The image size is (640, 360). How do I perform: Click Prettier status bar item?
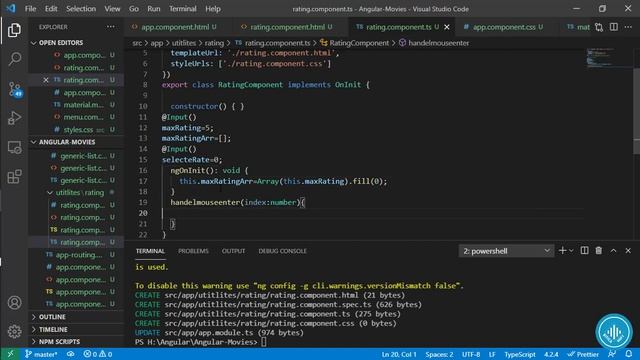click(583, 354)
